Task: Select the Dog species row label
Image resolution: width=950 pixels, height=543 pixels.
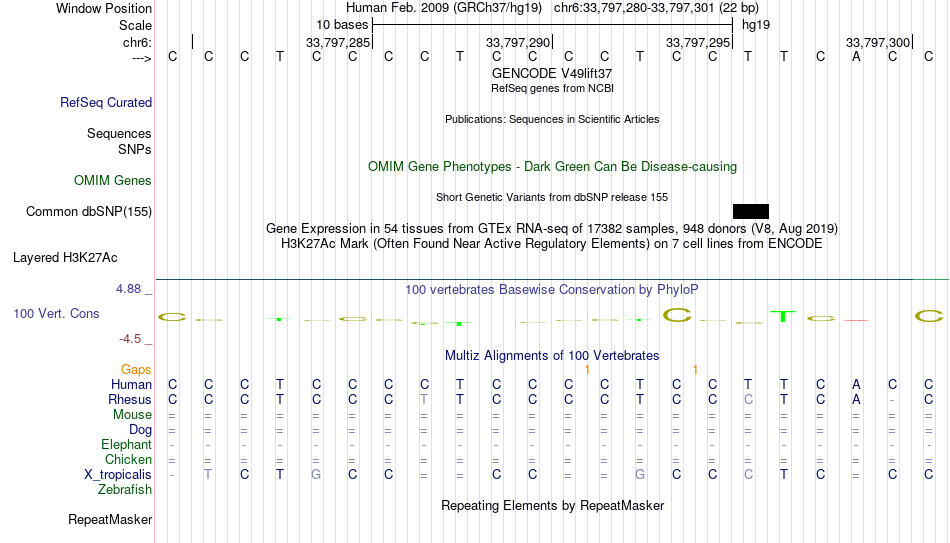Action: [x=141, y=430]
